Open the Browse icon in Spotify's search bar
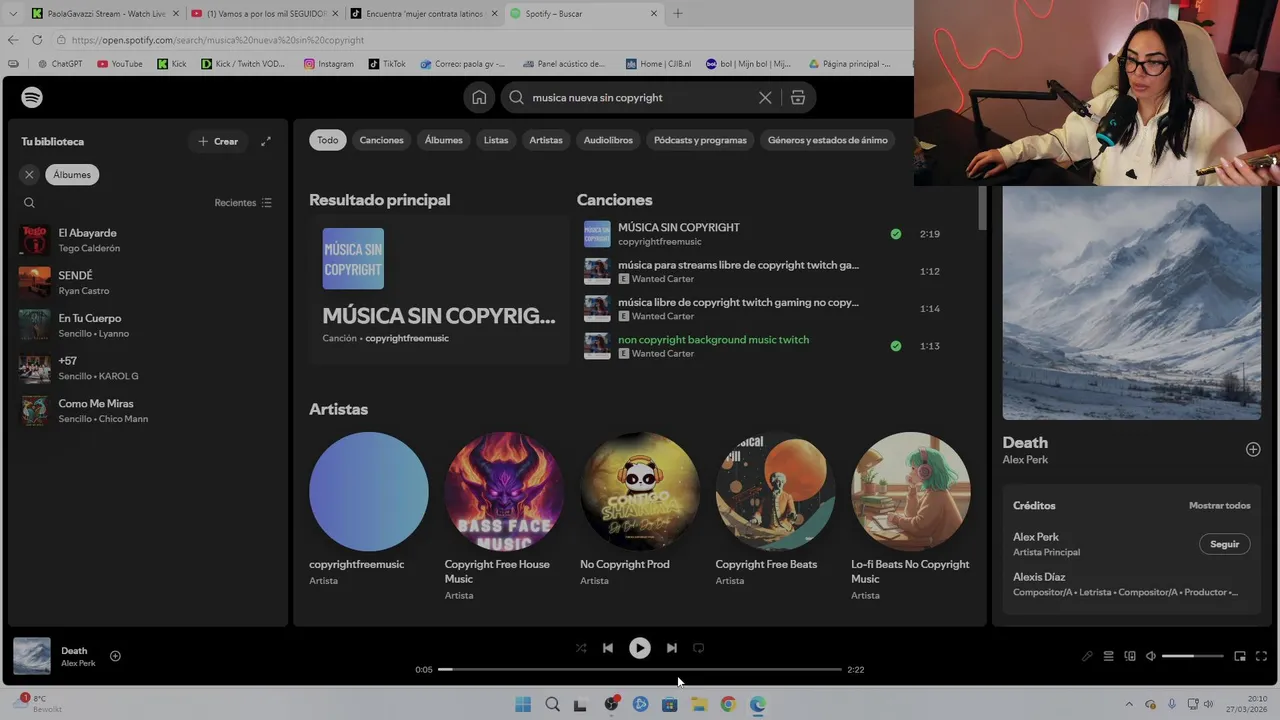Screen dimensions: 1280x720 (797, 97)
